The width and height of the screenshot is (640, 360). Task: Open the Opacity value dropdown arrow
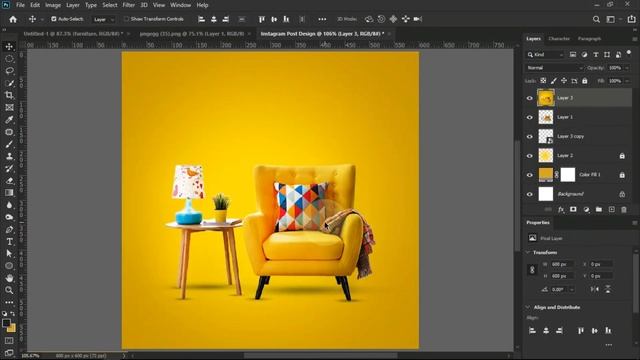tap(627, 68)
